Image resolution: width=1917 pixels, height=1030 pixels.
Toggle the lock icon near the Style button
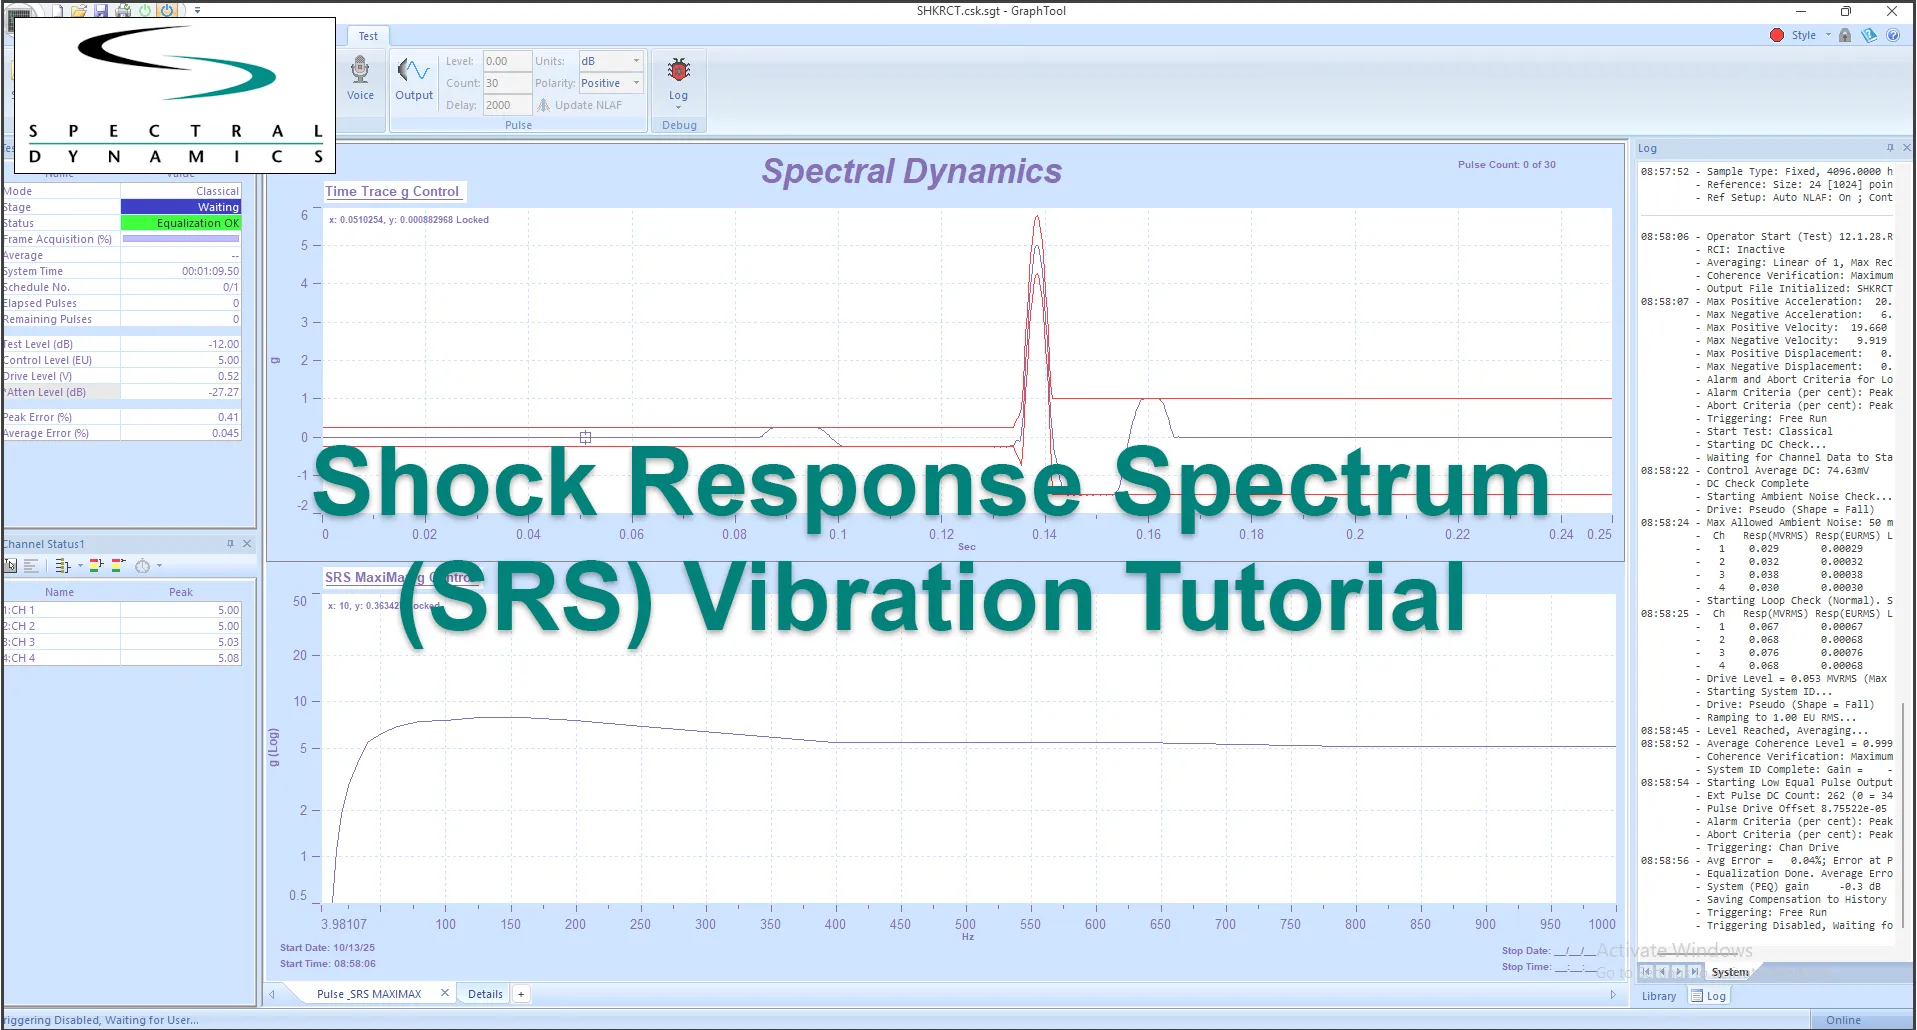1844,34
